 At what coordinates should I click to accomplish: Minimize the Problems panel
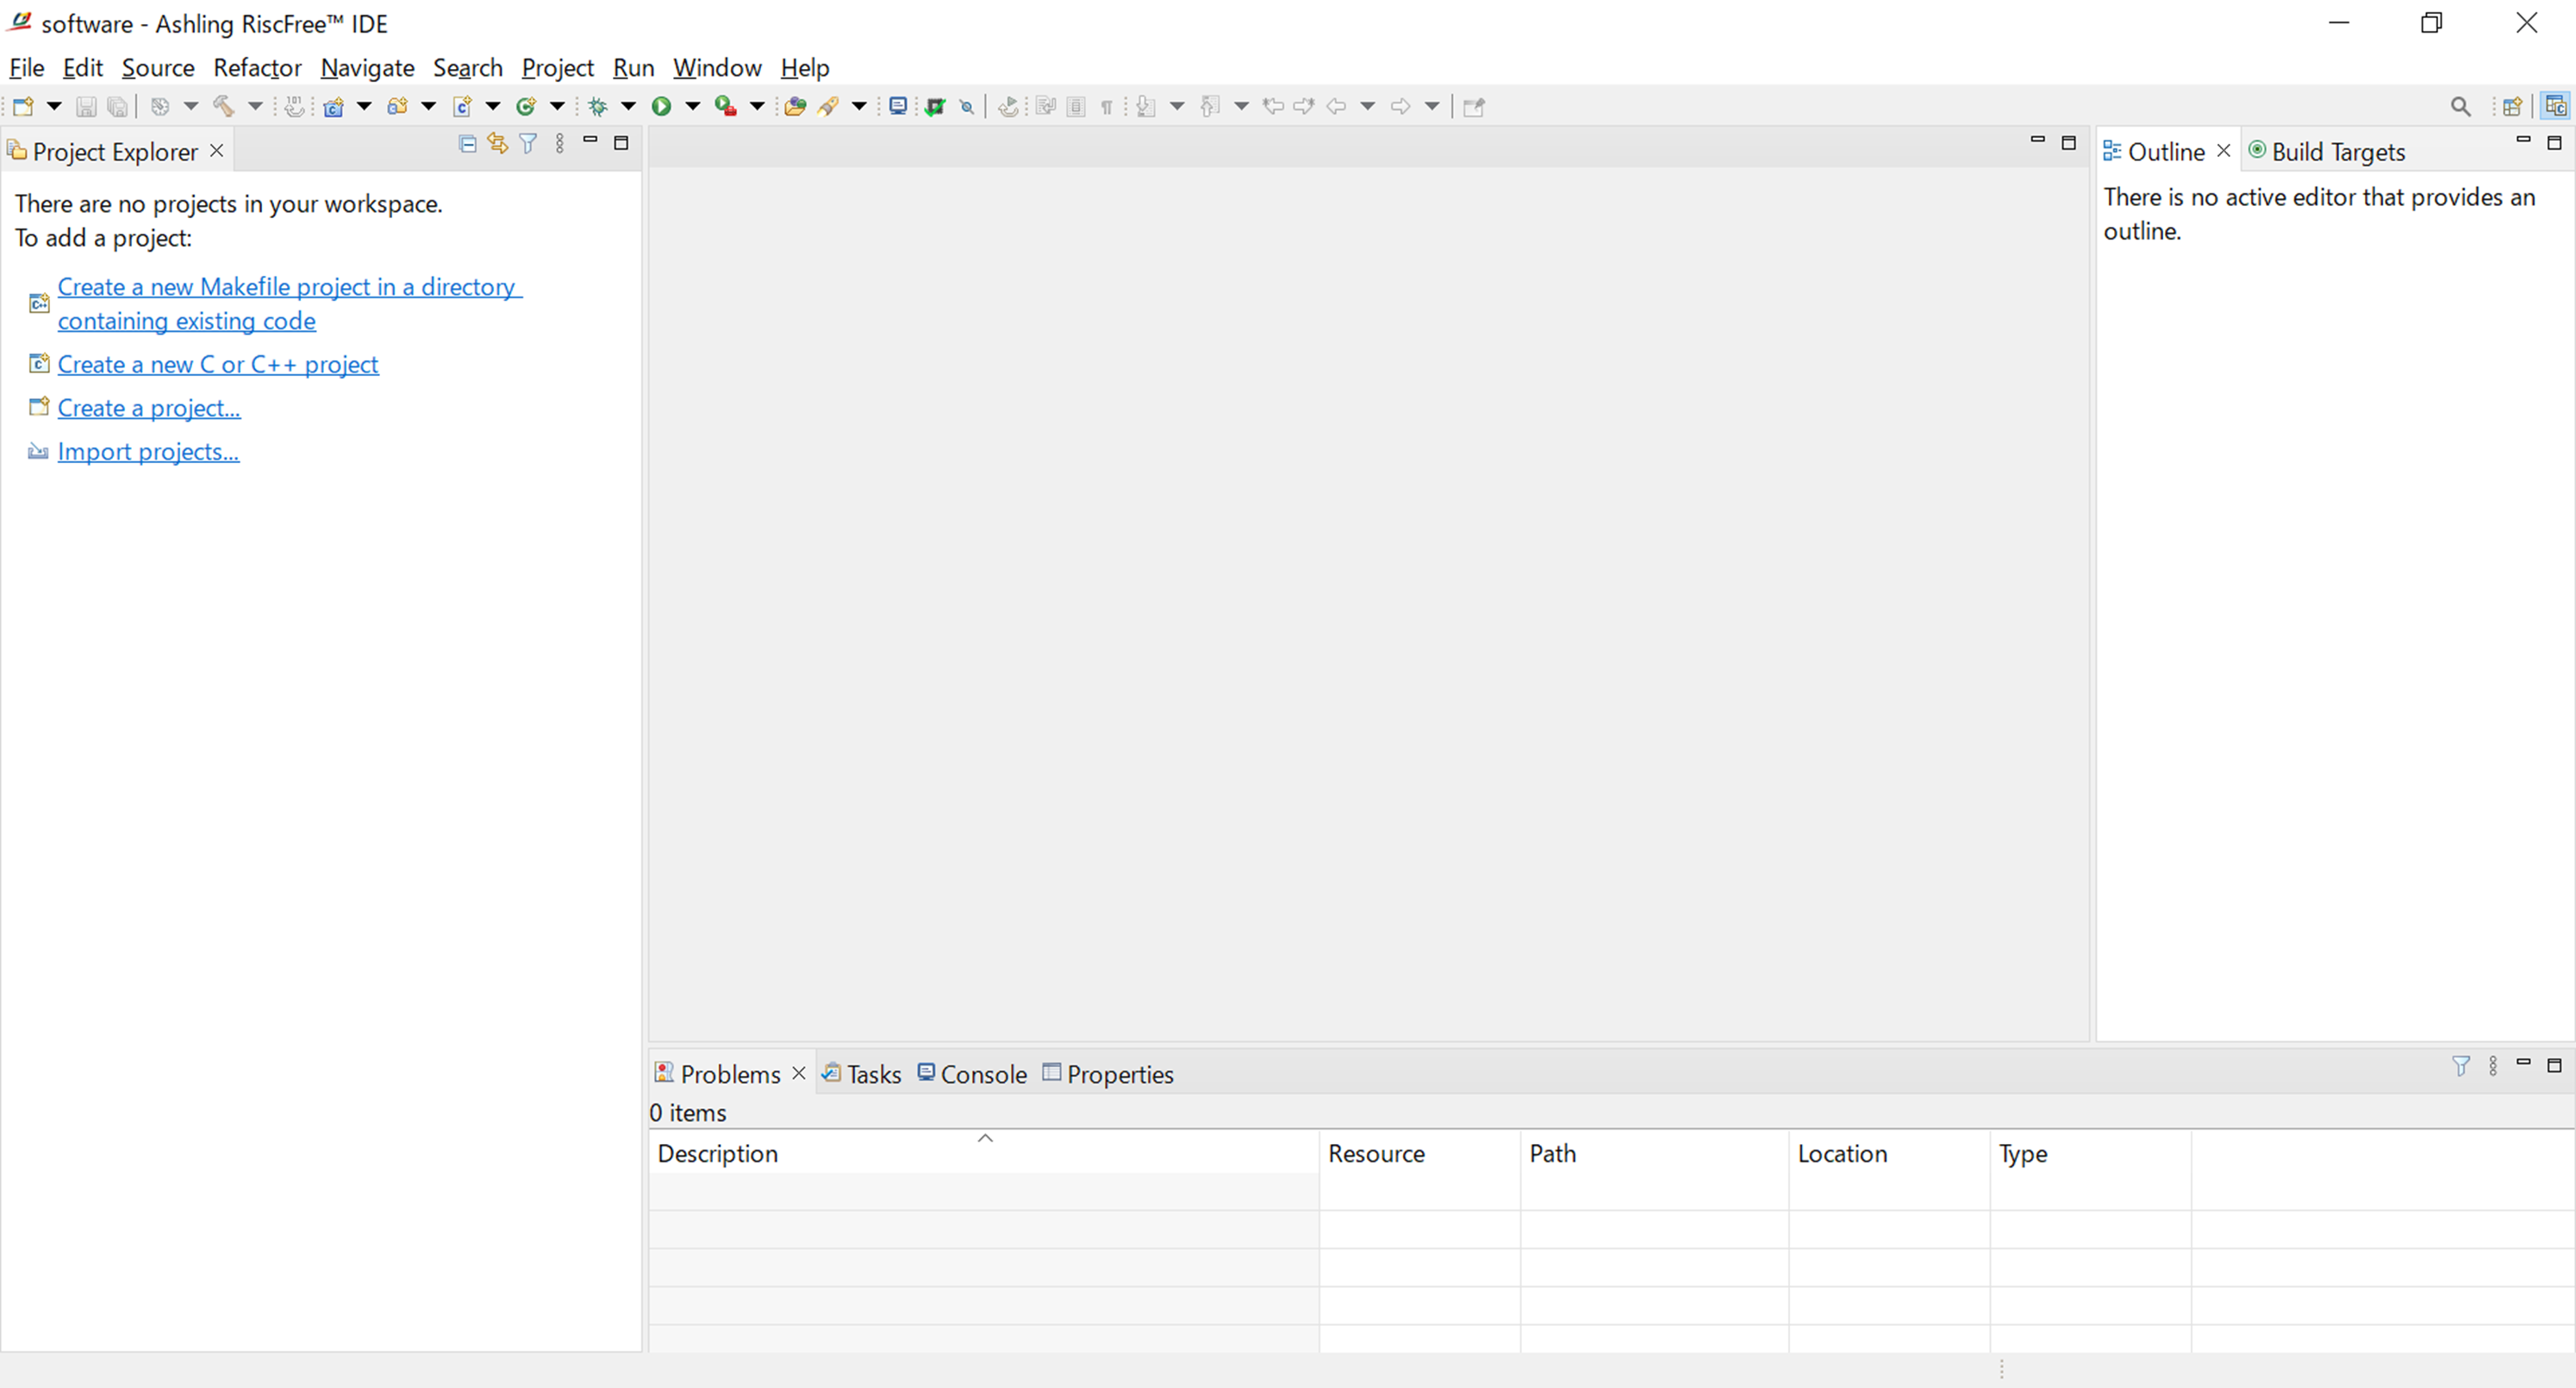(x=2523, y=1064)
